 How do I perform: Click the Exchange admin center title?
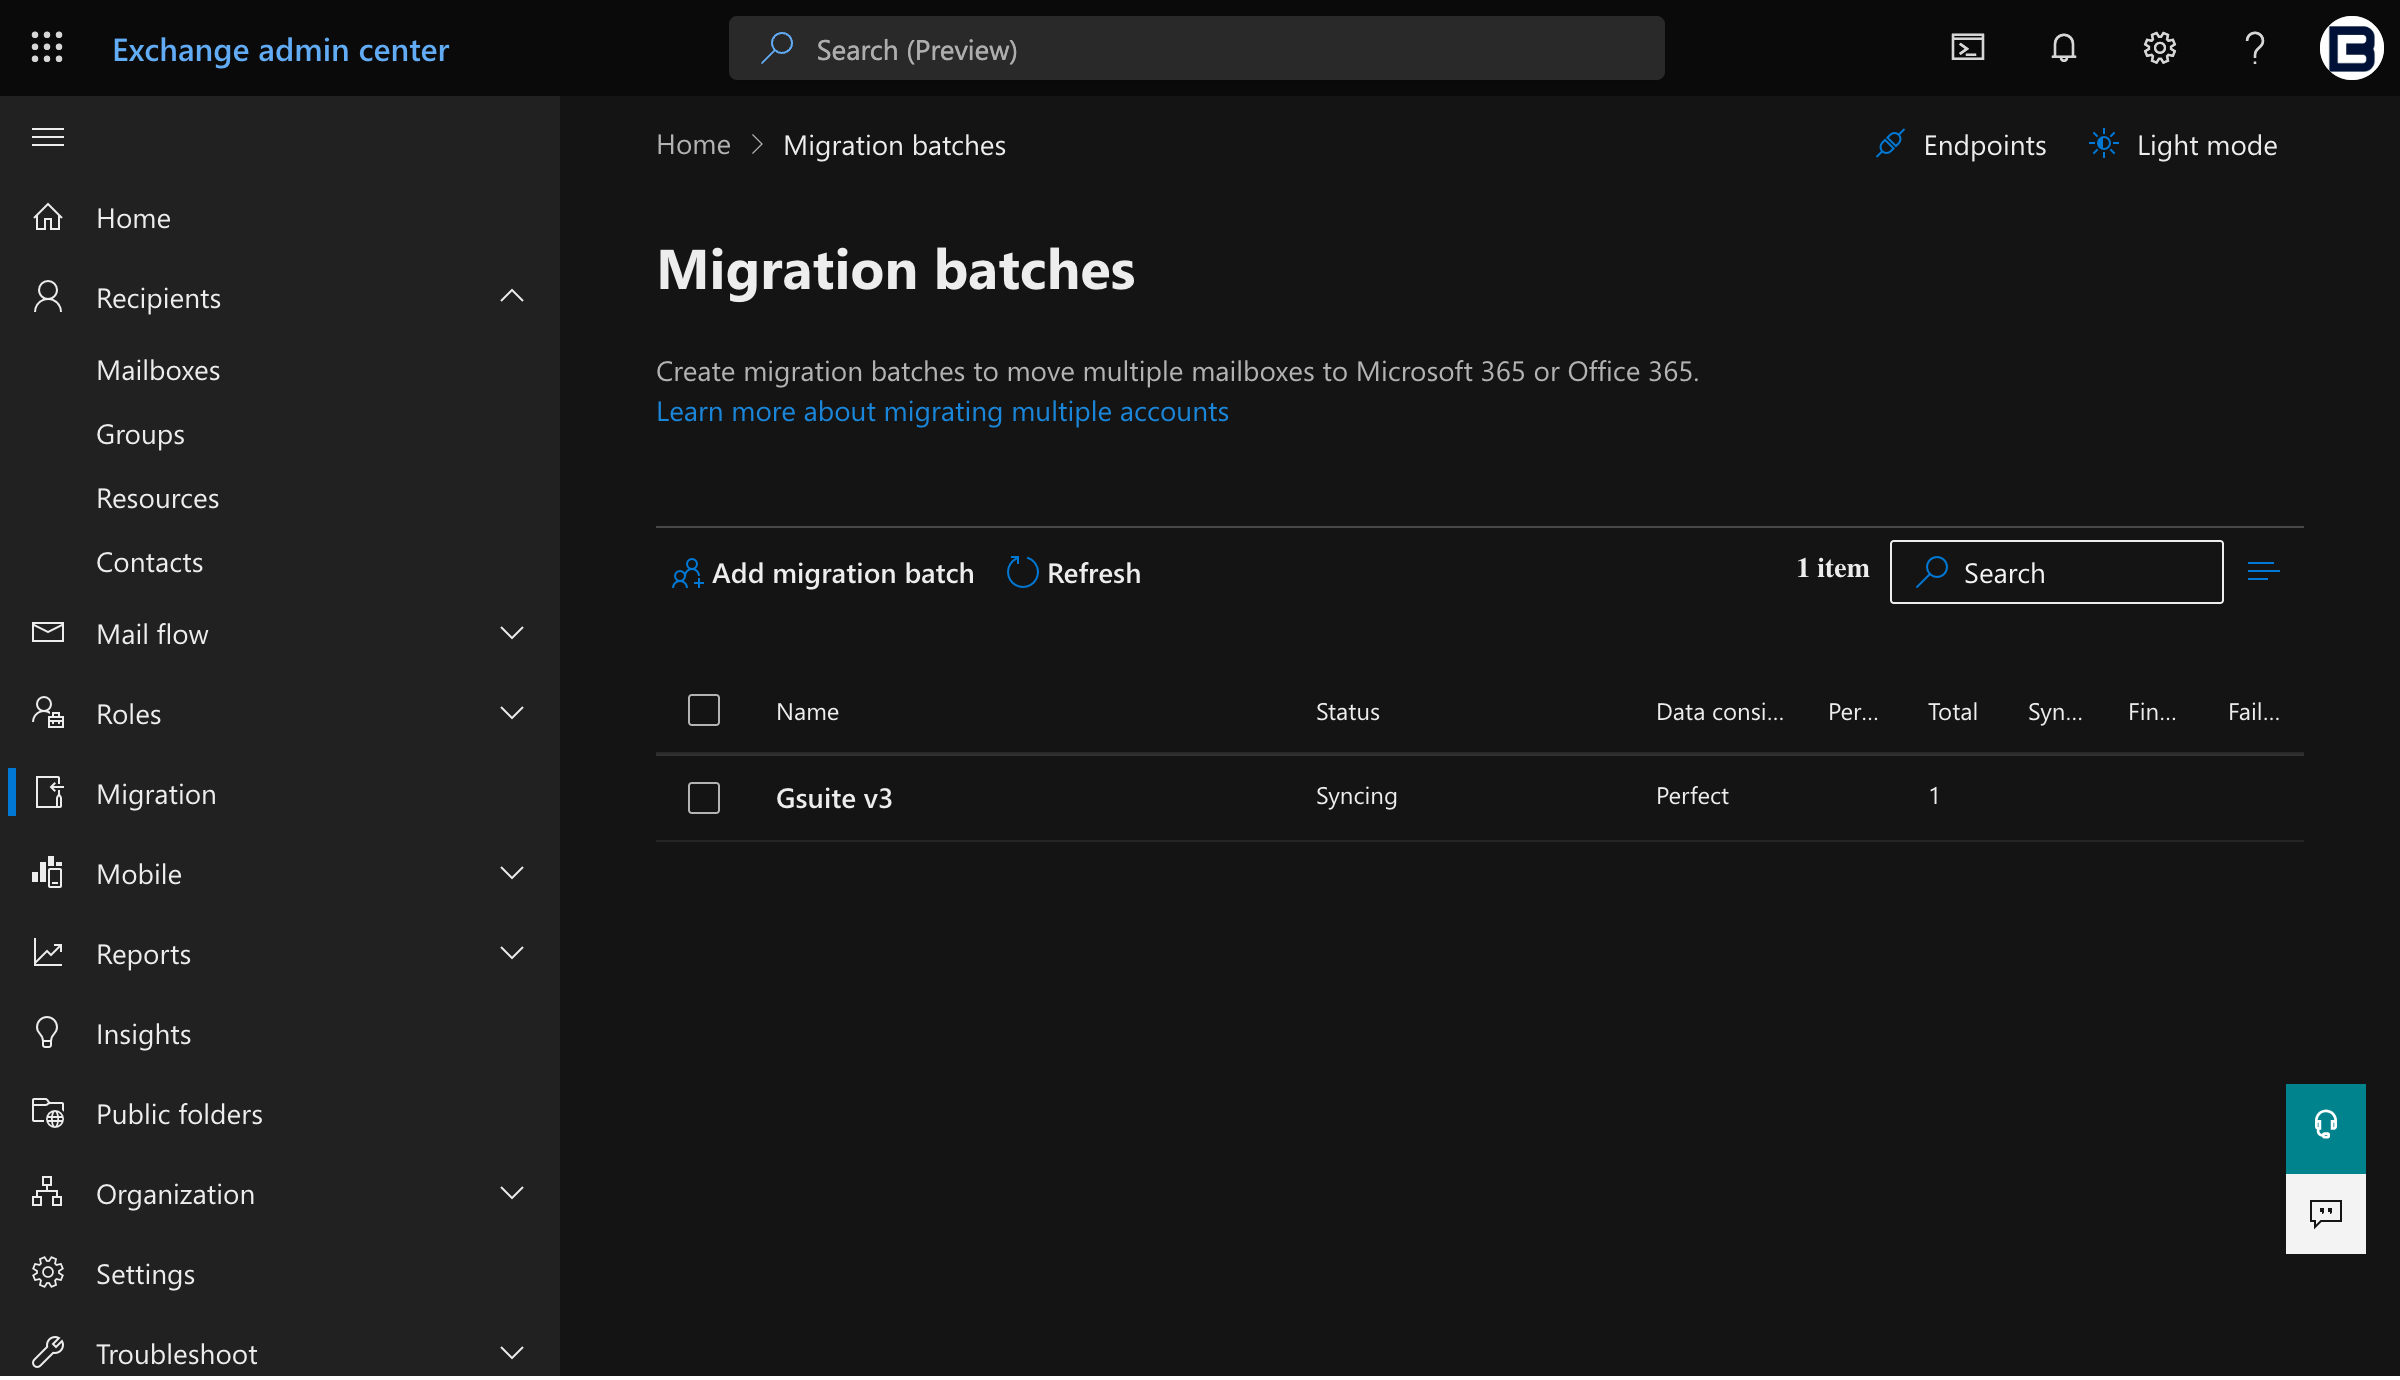[280, 49]
